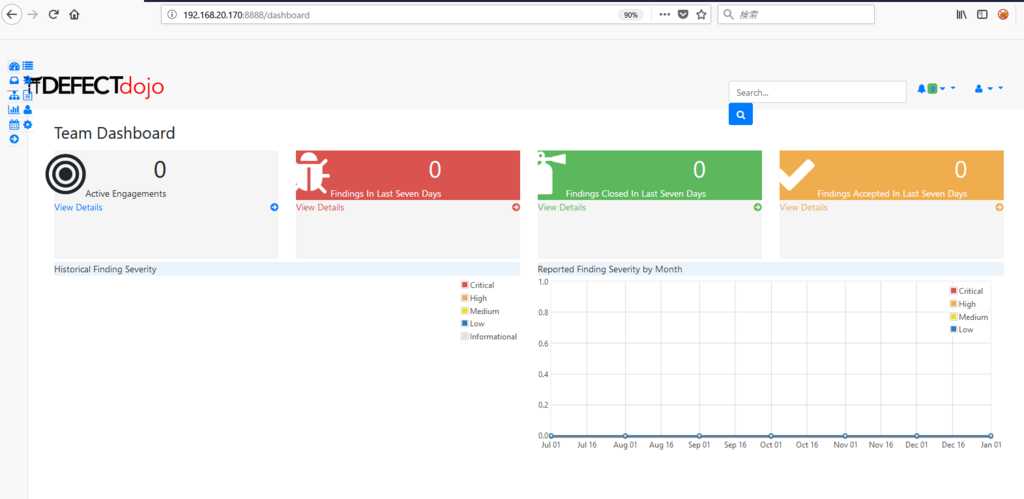Screen dimensions: 1024x499
Task: Click the browser forward arrow
Action: pyautogui.click(x=33, y=14)
